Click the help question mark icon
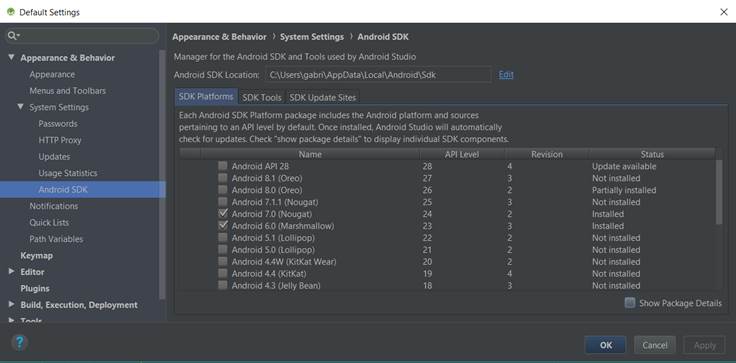 tap(20, 343)
